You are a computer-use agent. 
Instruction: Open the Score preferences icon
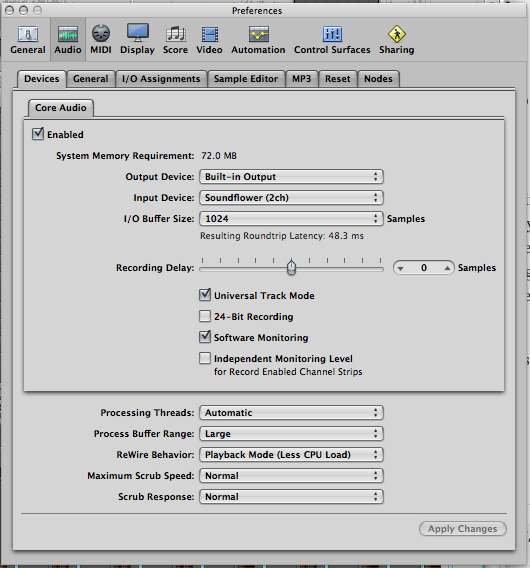click(175, 39)
